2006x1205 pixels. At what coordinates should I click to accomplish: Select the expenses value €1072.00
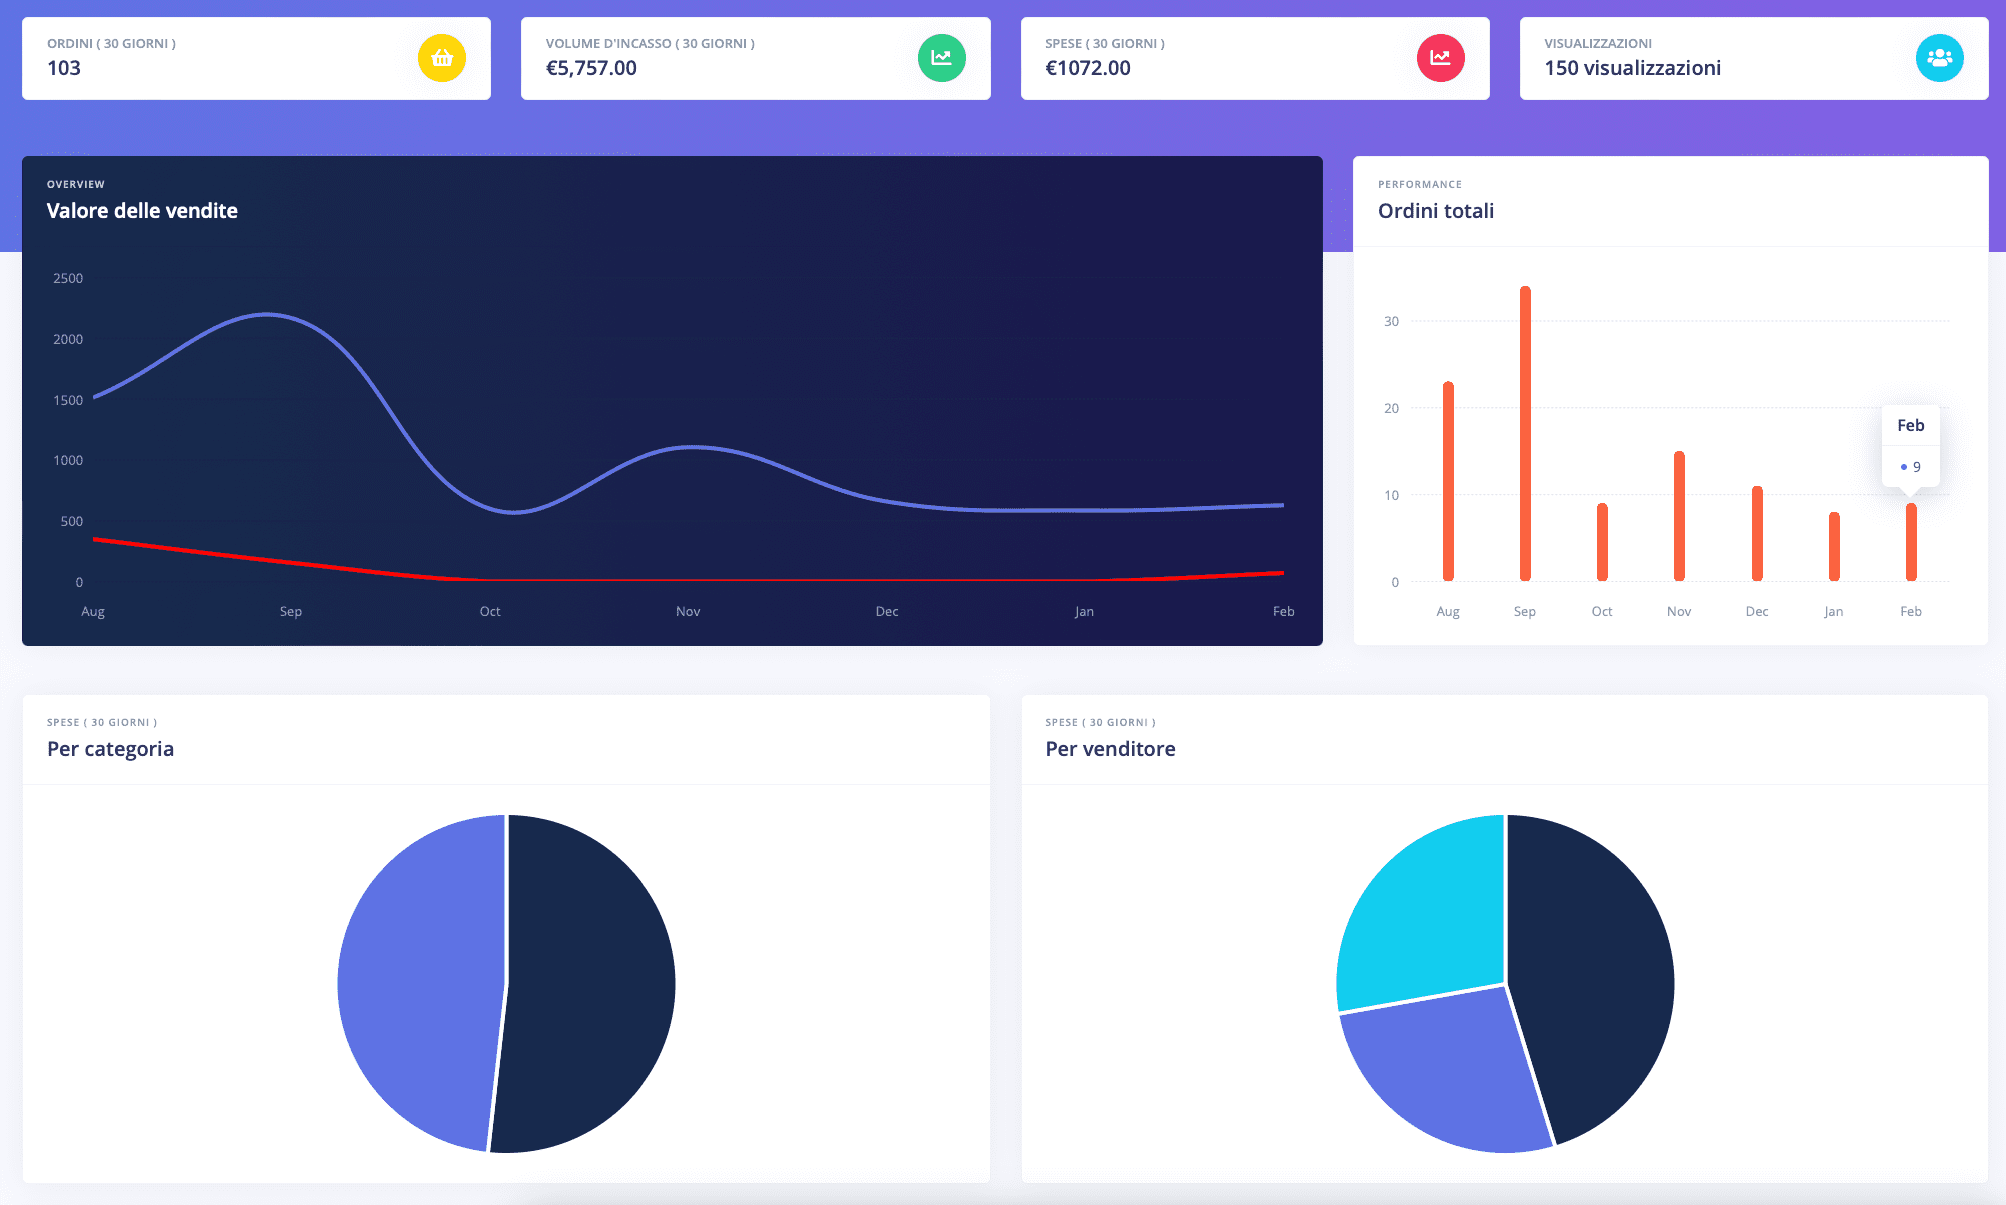1088,68
